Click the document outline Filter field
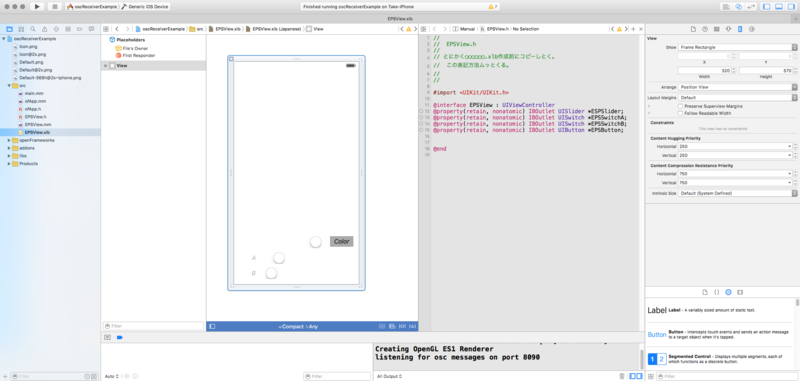This screenshot has height=381, width=800. tap(153, 326)
